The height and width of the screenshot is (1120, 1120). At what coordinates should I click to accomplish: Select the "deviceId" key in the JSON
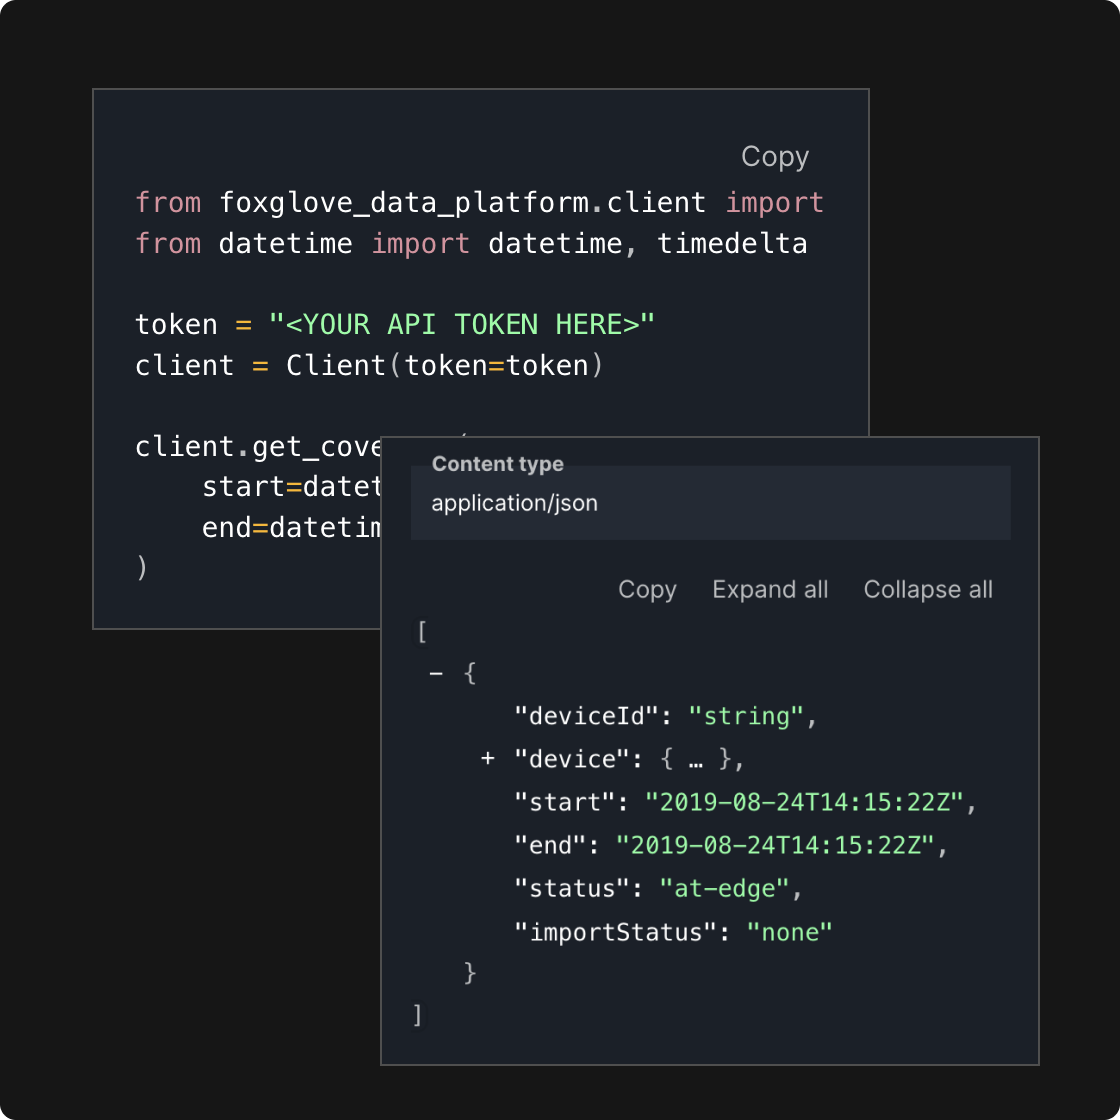point(575,716)
